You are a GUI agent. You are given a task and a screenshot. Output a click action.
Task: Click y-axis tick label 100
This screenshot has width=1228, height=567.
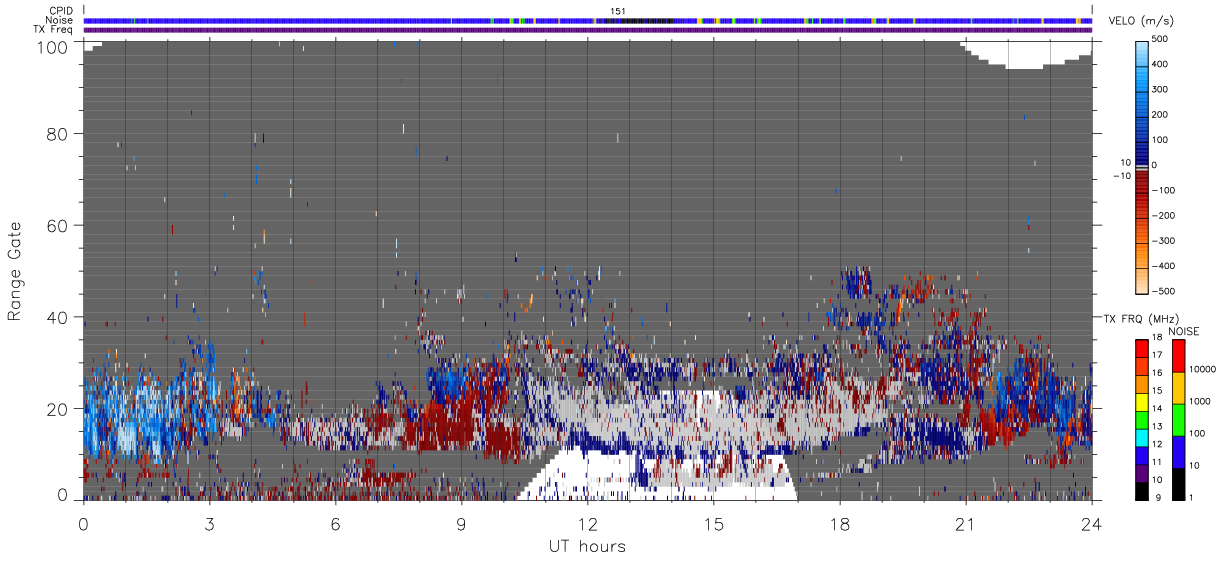click(x=53, y=46)
